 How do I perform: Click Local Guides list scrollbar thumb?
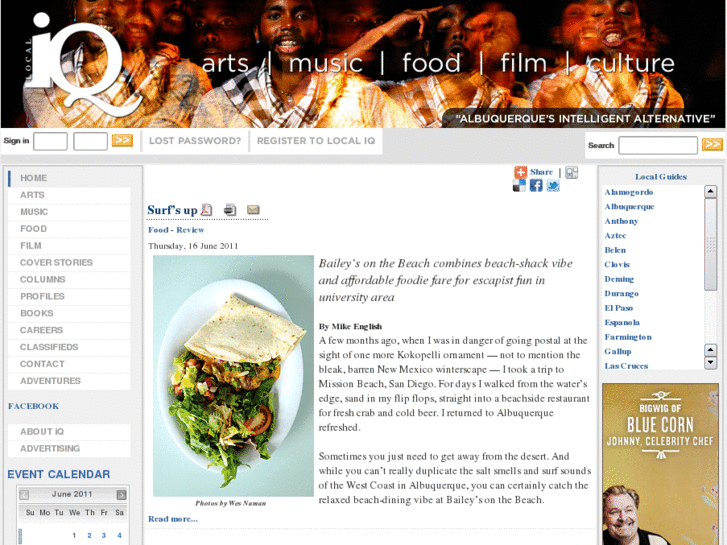point(710,244)
